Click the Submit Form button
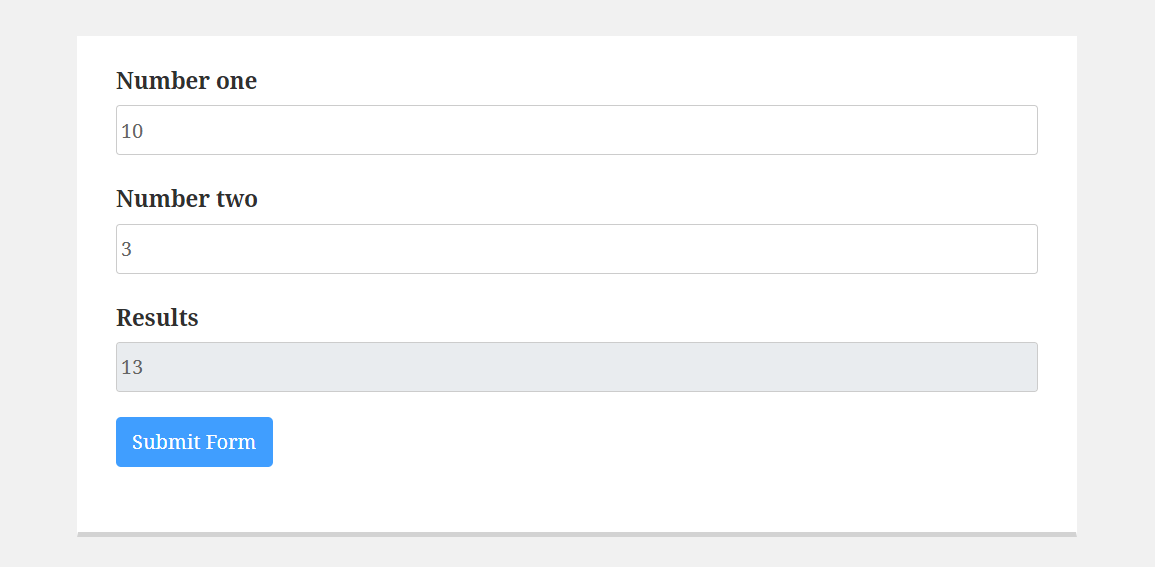 click(194, 442)
